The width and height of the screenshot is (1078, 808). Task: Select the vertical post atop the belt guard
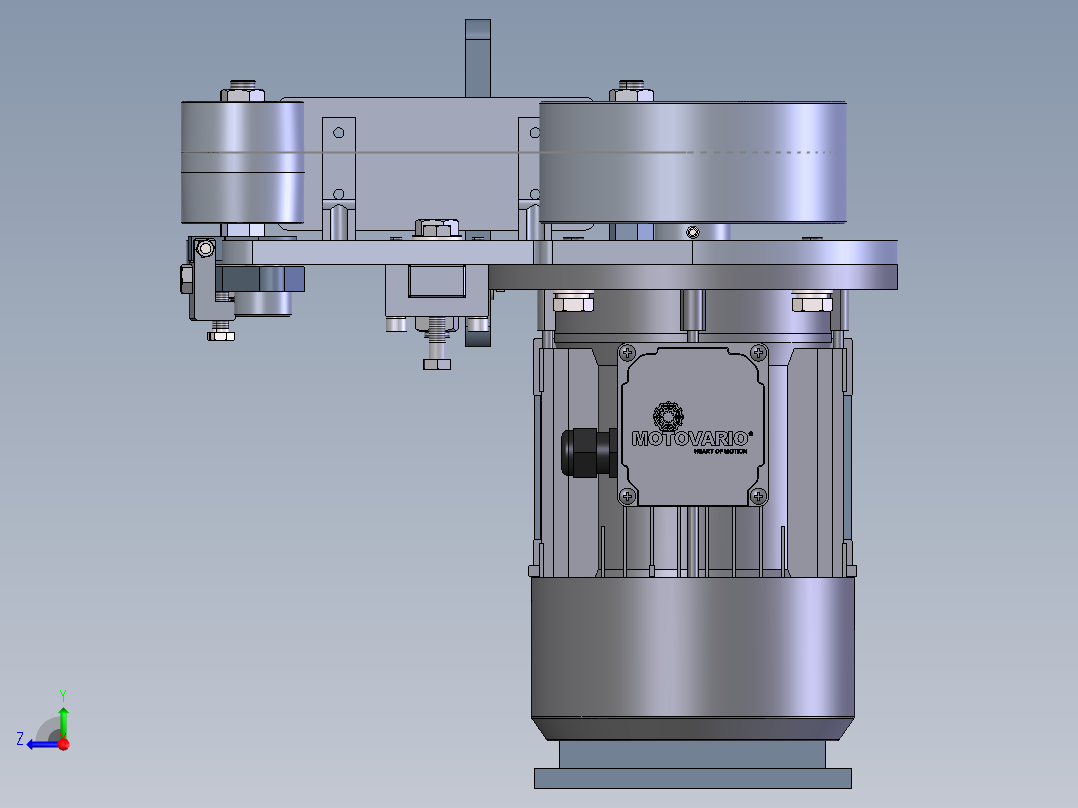tap(478, 58)
